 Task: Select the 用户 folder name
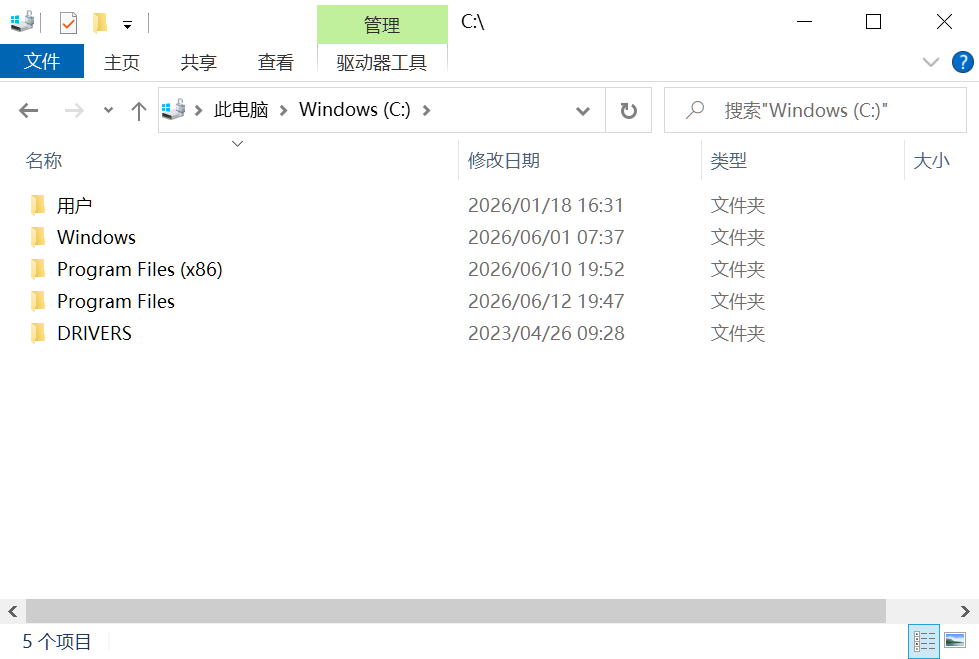(x=74, y=205)
